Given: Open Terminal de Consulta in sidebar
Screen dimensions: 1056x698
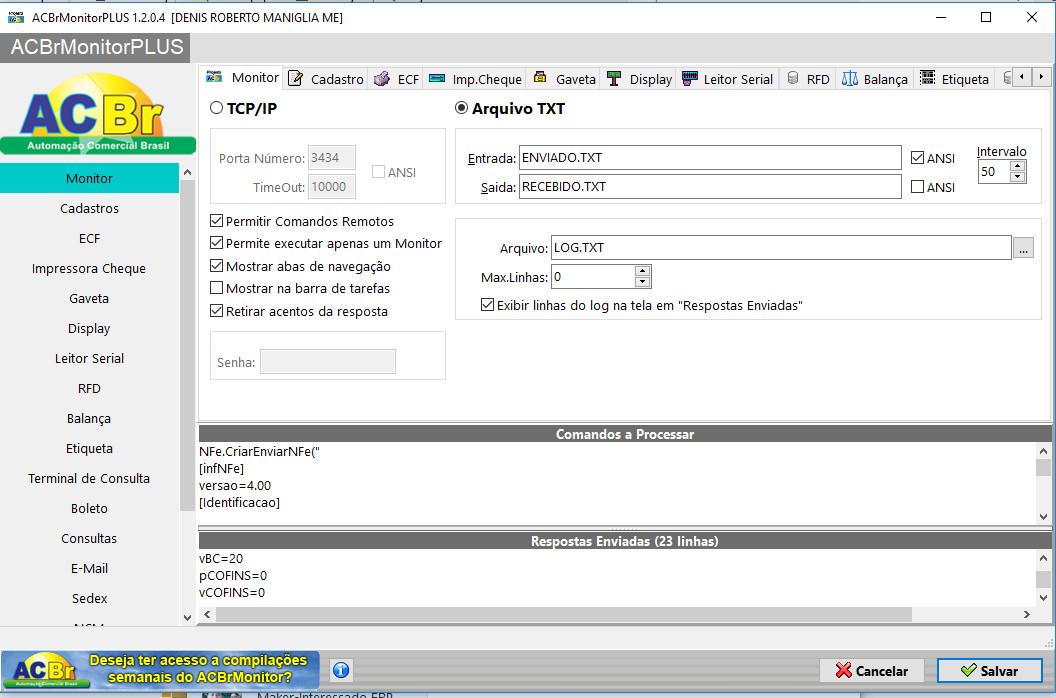Looking at the screenshot, I should 90,478.
